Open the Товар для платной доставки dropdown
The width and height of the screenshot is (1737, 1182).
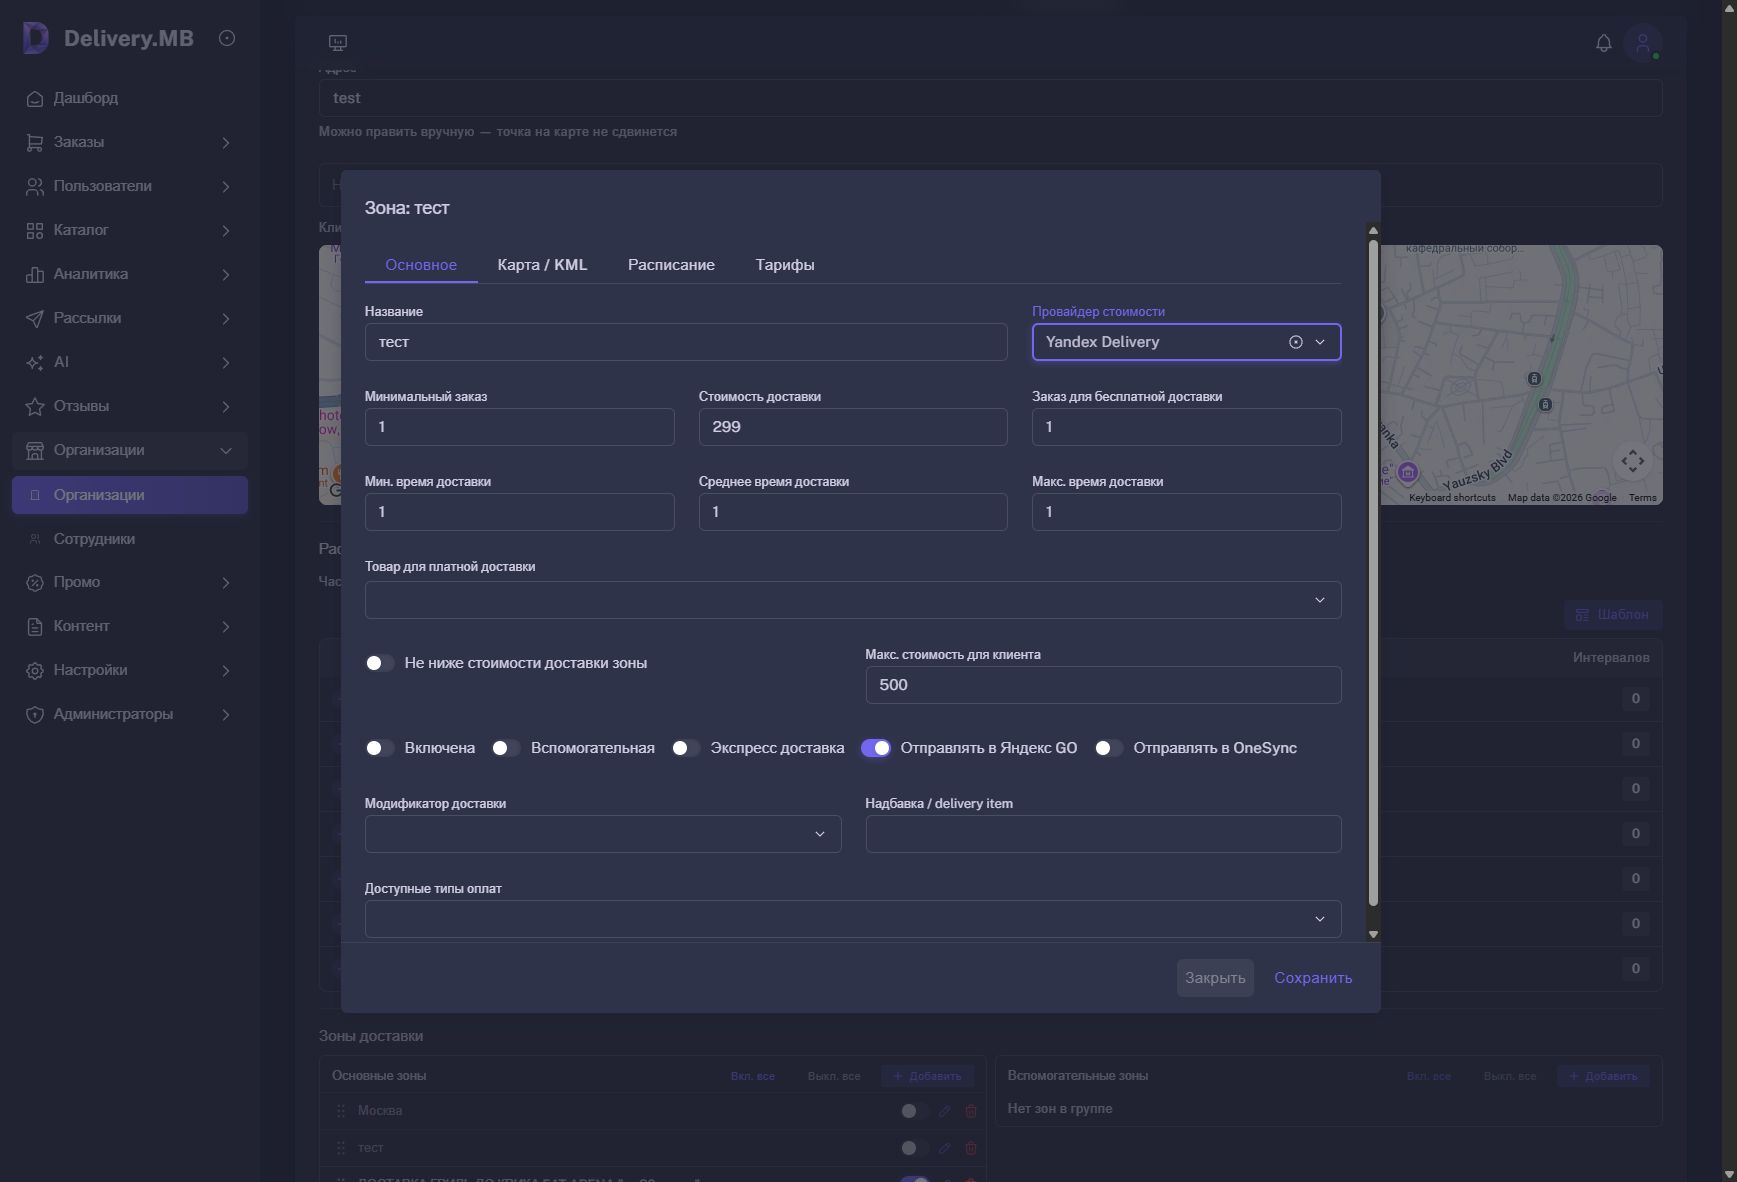(853, 600)
